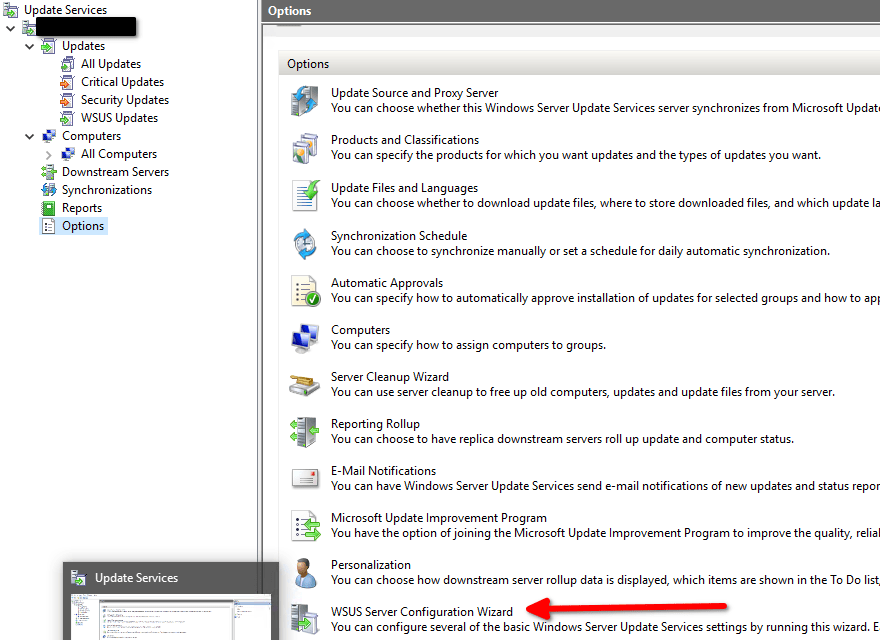Click the Synchronizations icon
Viewport: 880px width, 640px height.
point(49,190)
